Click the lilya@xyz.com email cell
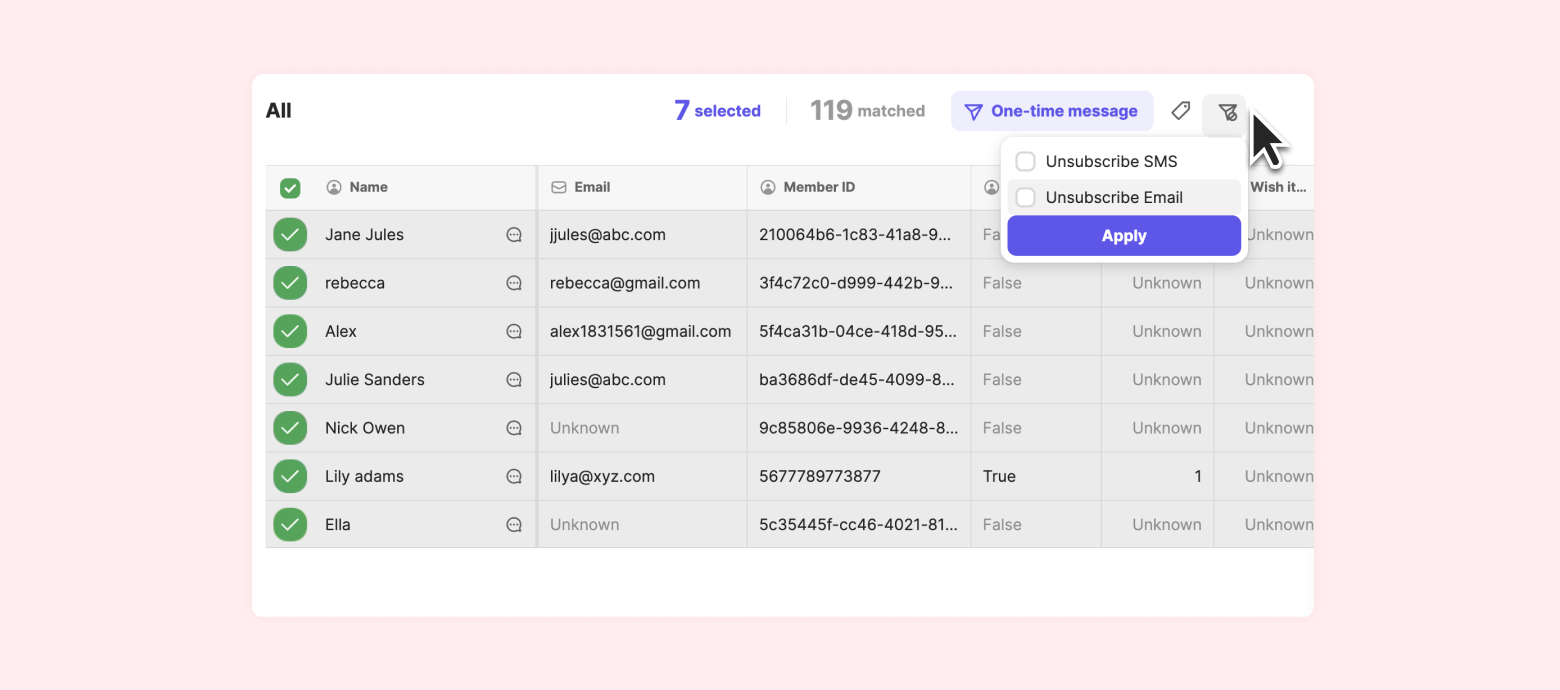 [x=602, y=476]
